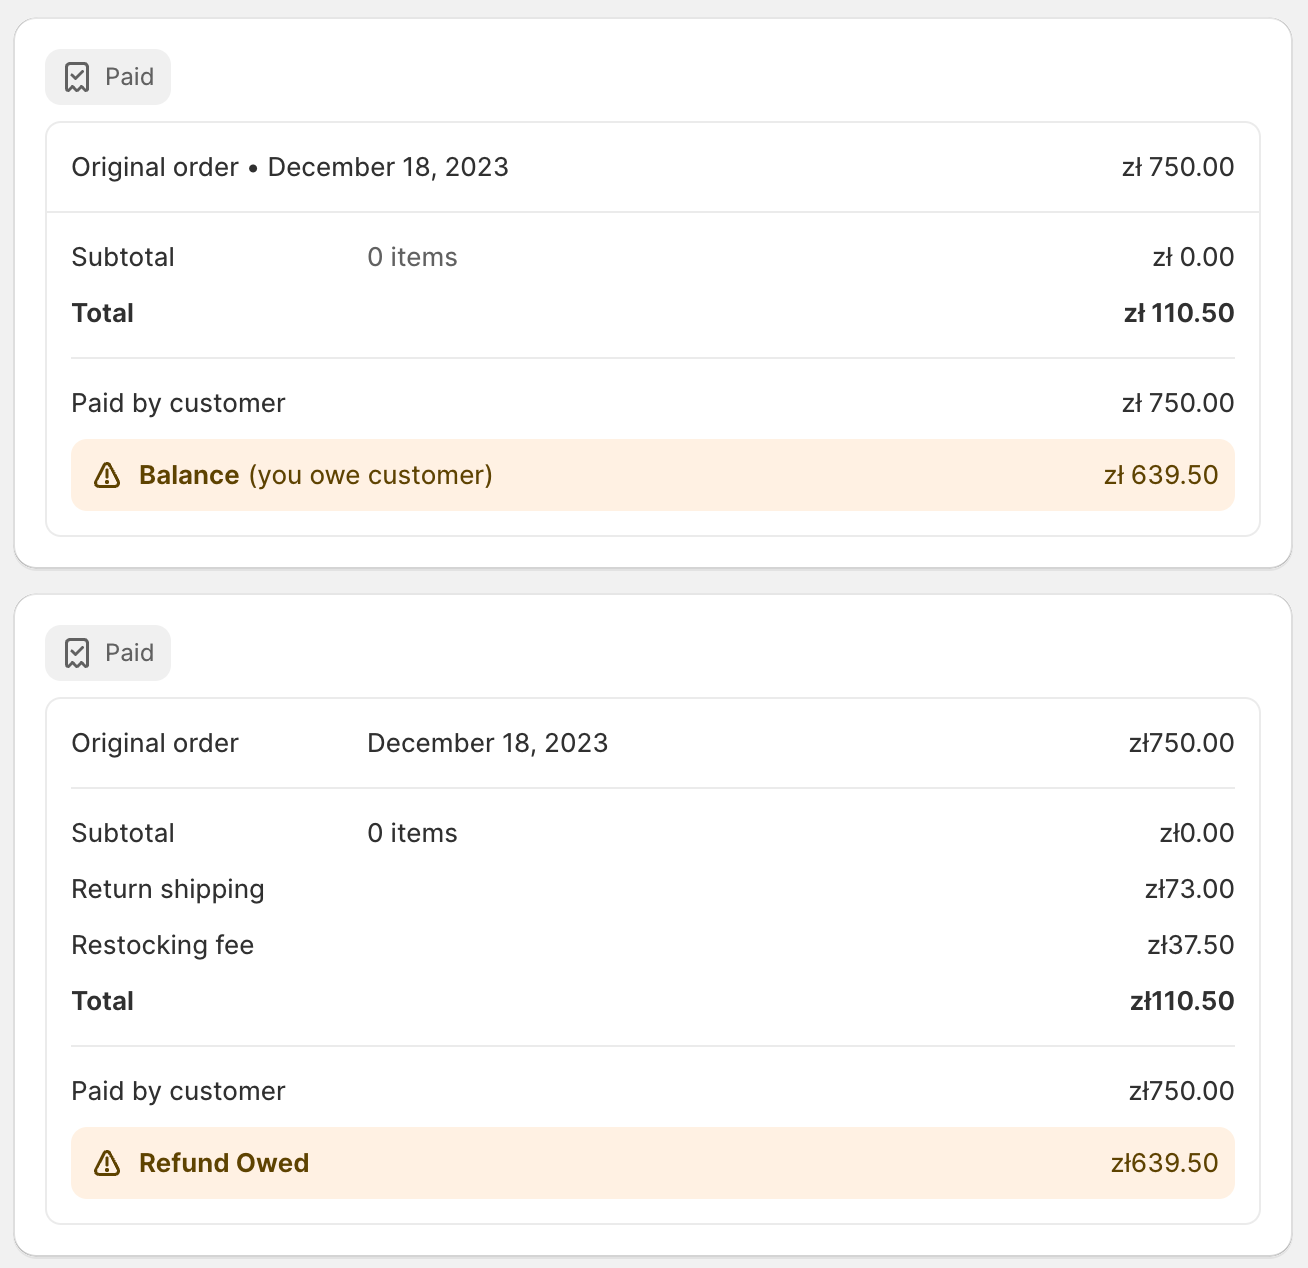The image size is (1308, 1268).
Task: Click the warning triangle beside Balance
Action: (x=107, y=475)
